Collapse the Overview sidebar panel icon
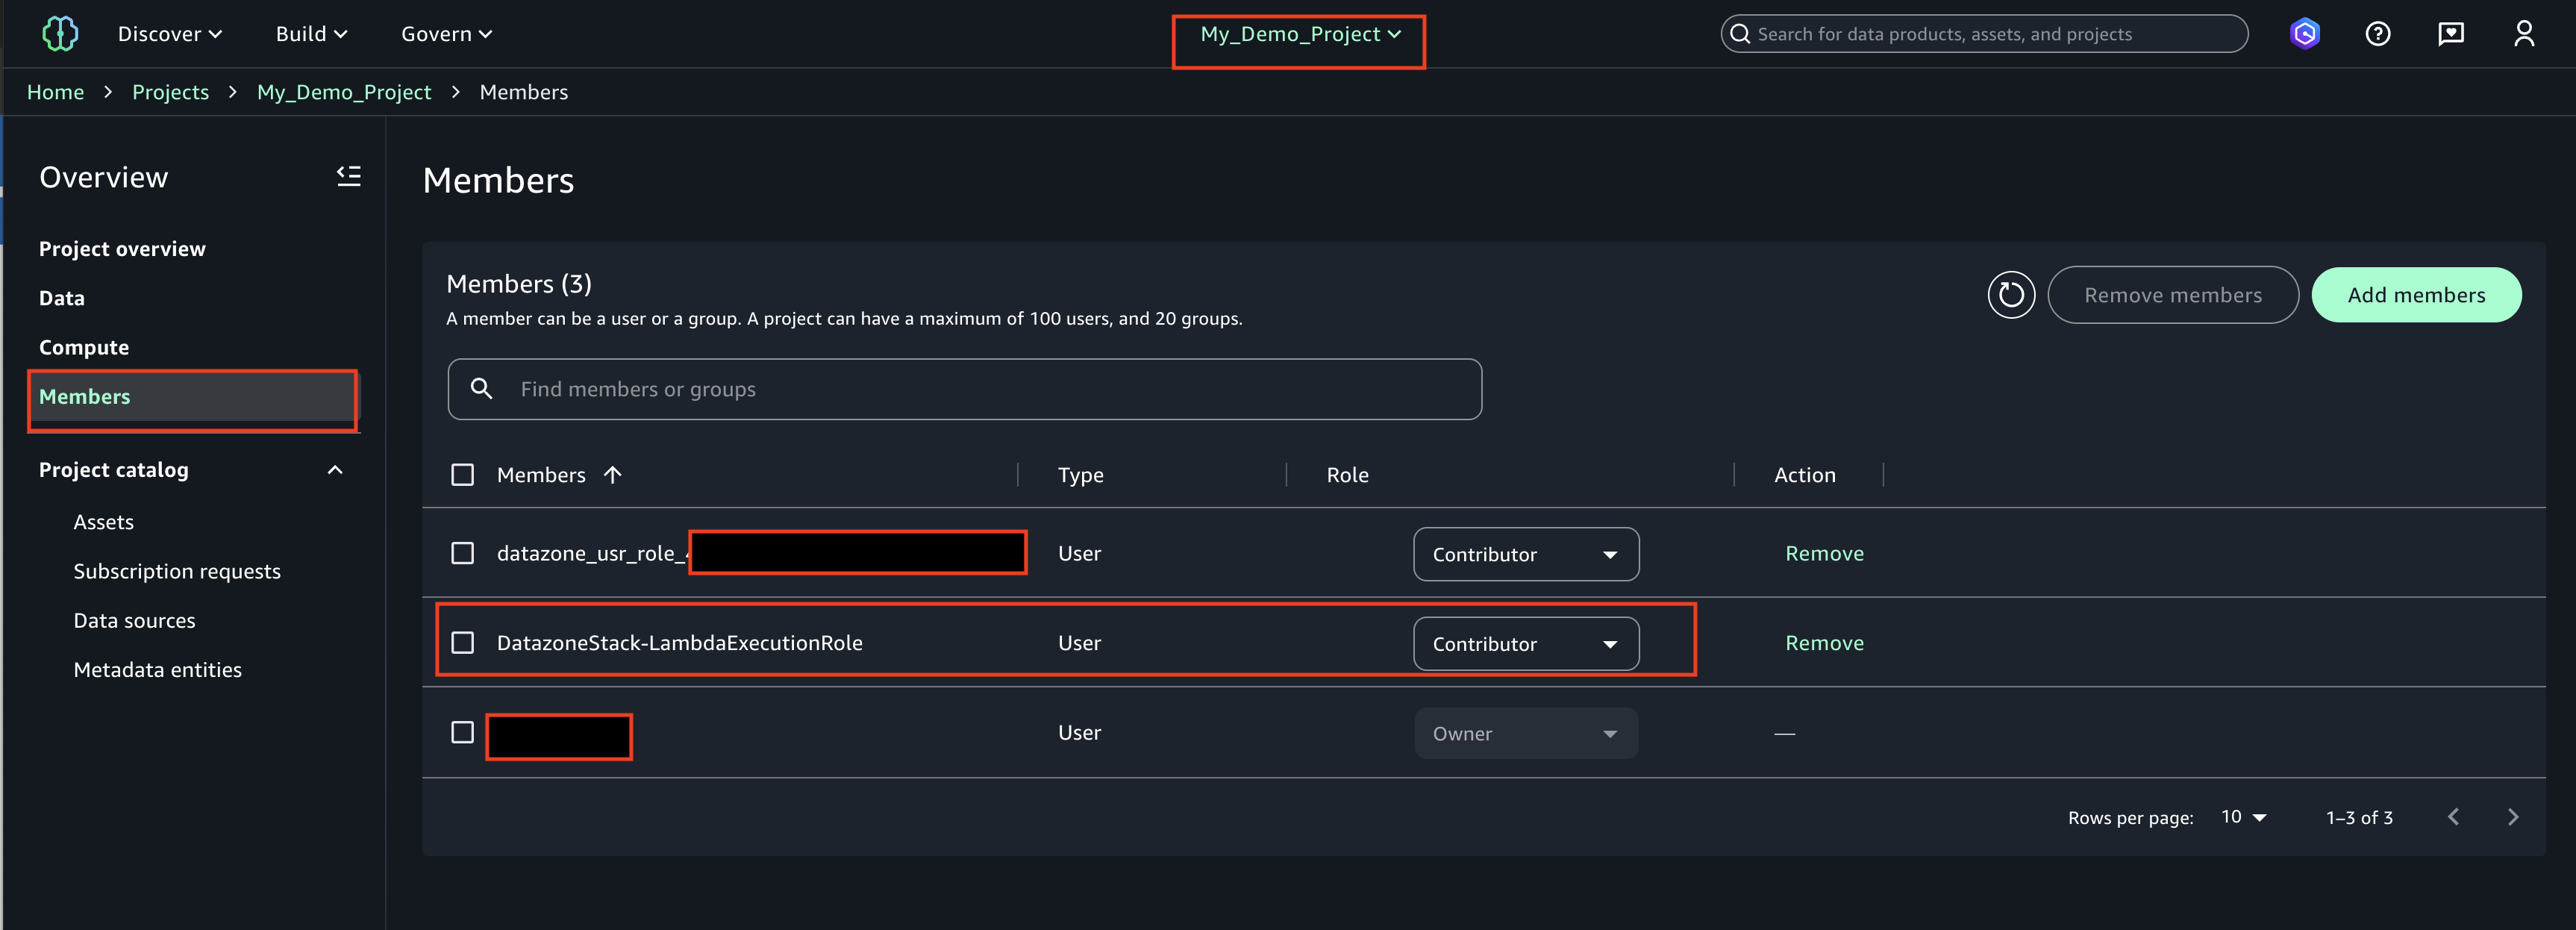2576x930 pixels. 348,177
